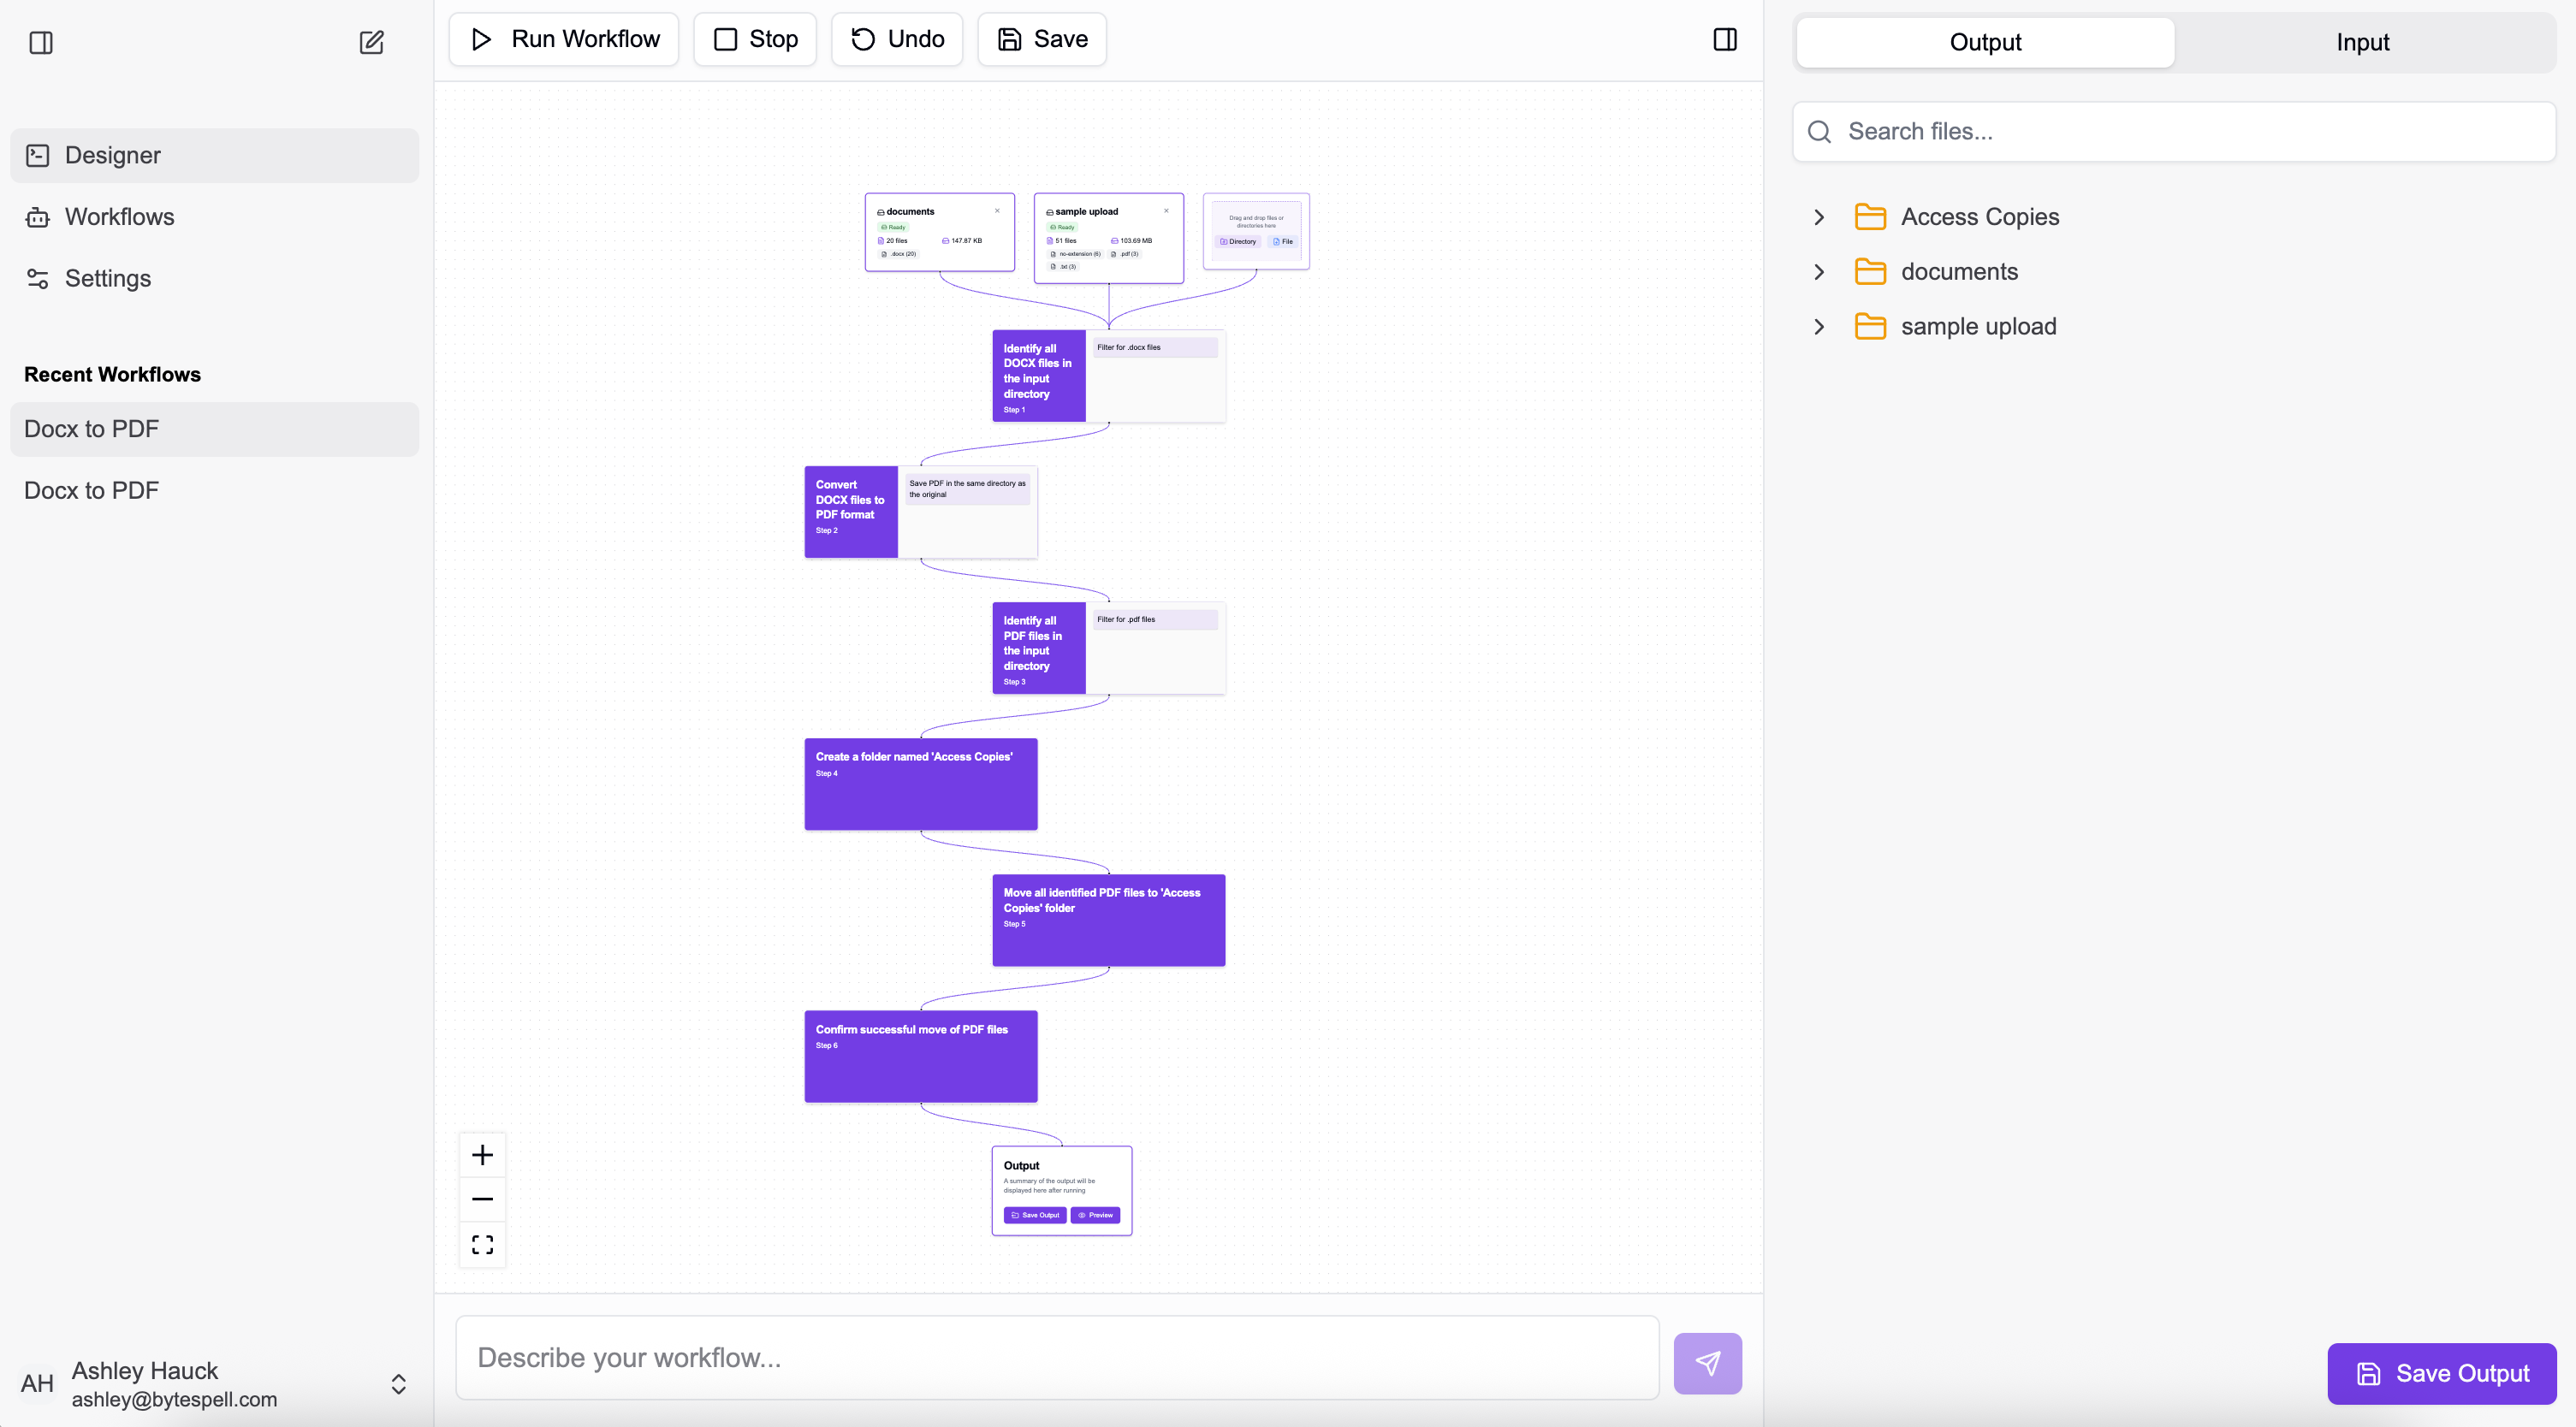Image resolution: width=2576 pixels, height=1427 pixels.
Task: Zoom out of the canvas
Action: coord(482,1199)
